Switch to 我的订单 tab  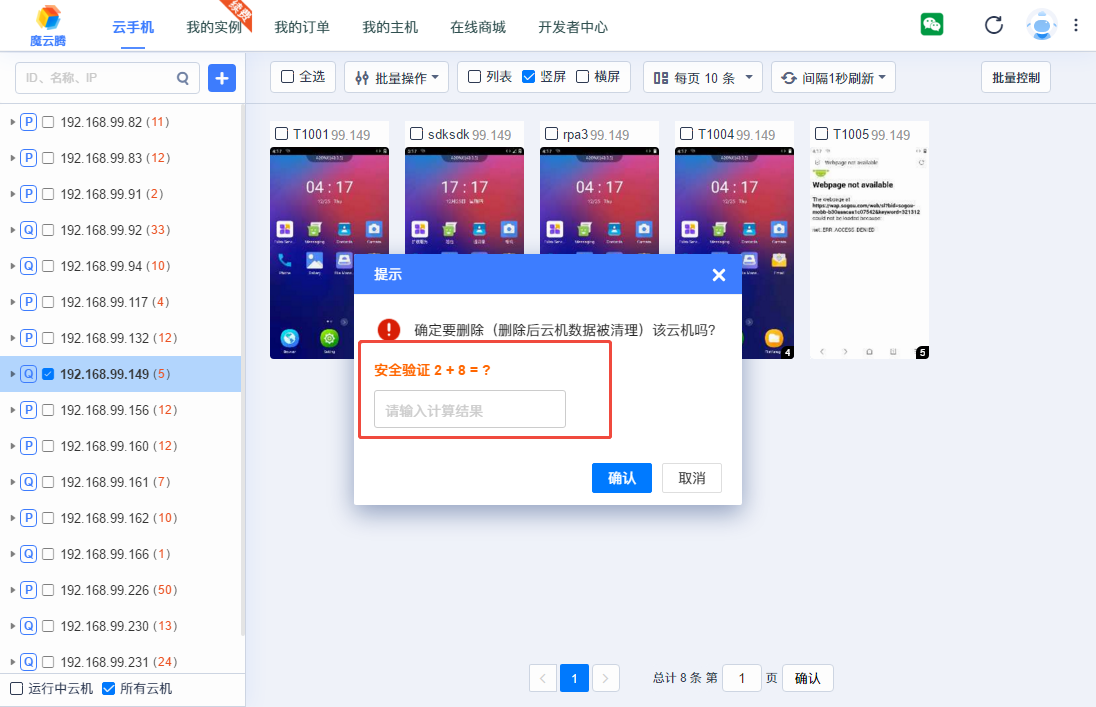coord(302,27)
